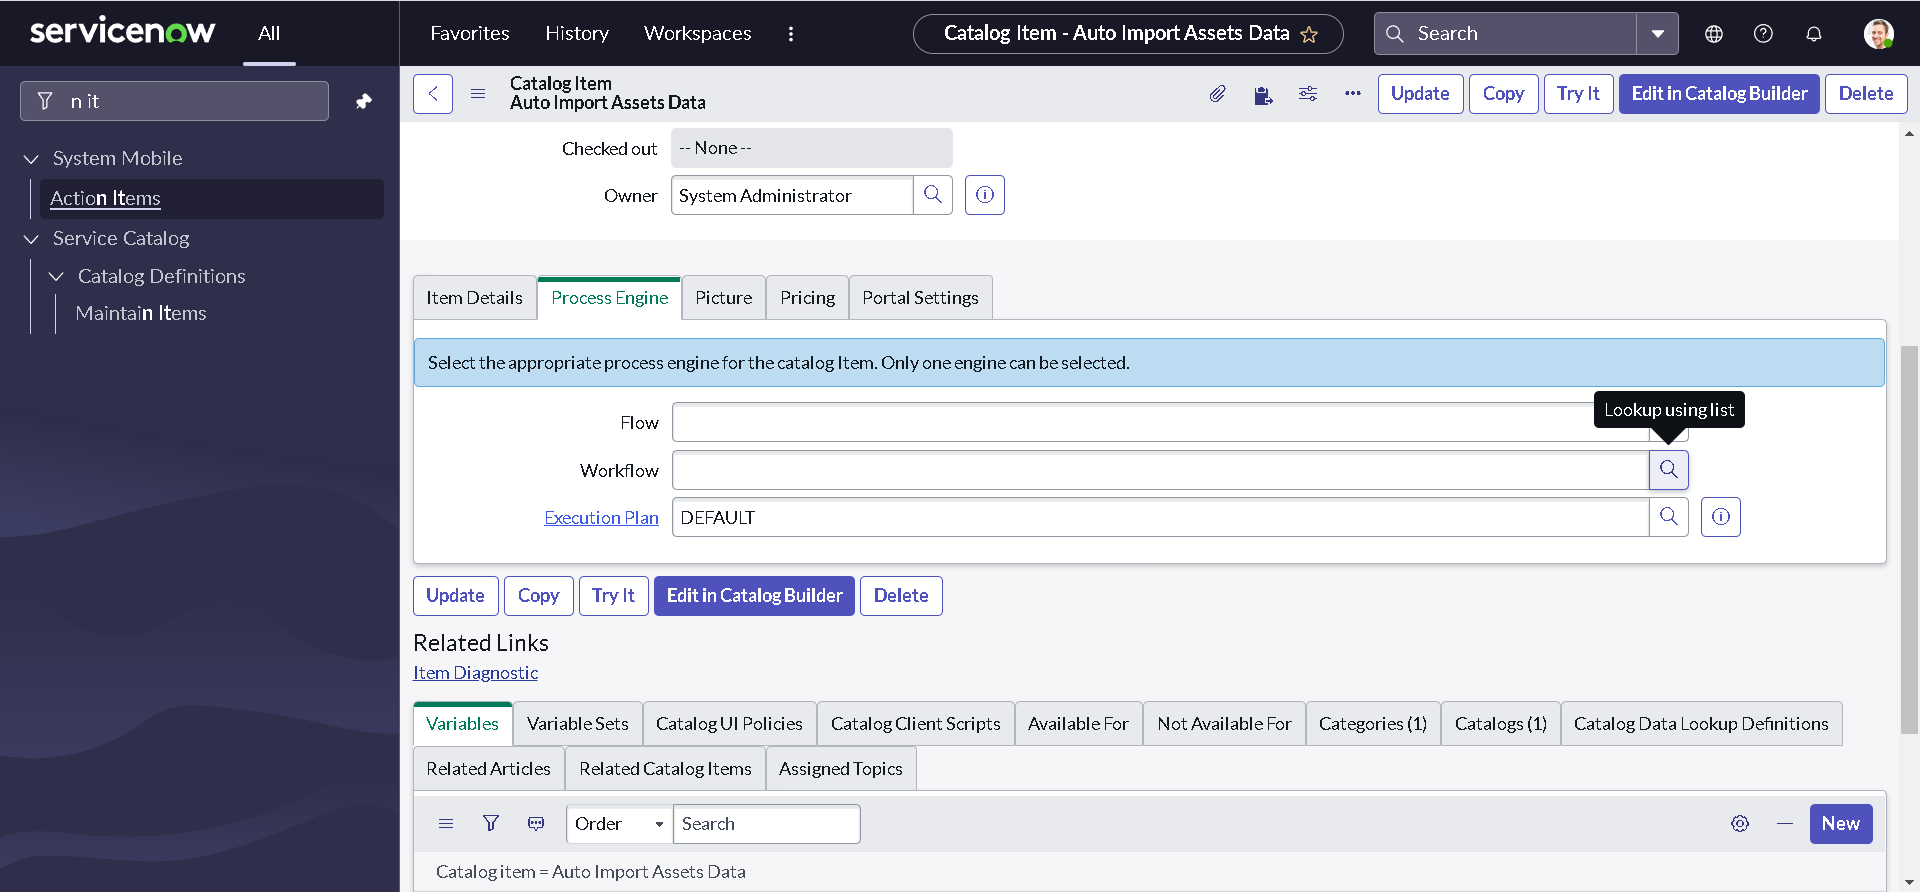Click the header Update button
Image resolution: width=1920 pixels, height=892 pixels.
(x=1420, y=94)
